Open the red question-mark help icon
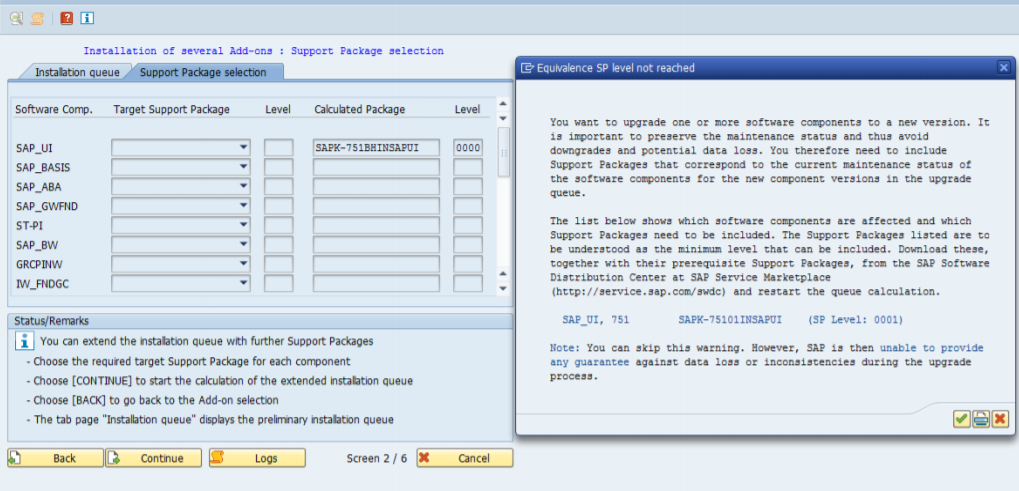 66,18
